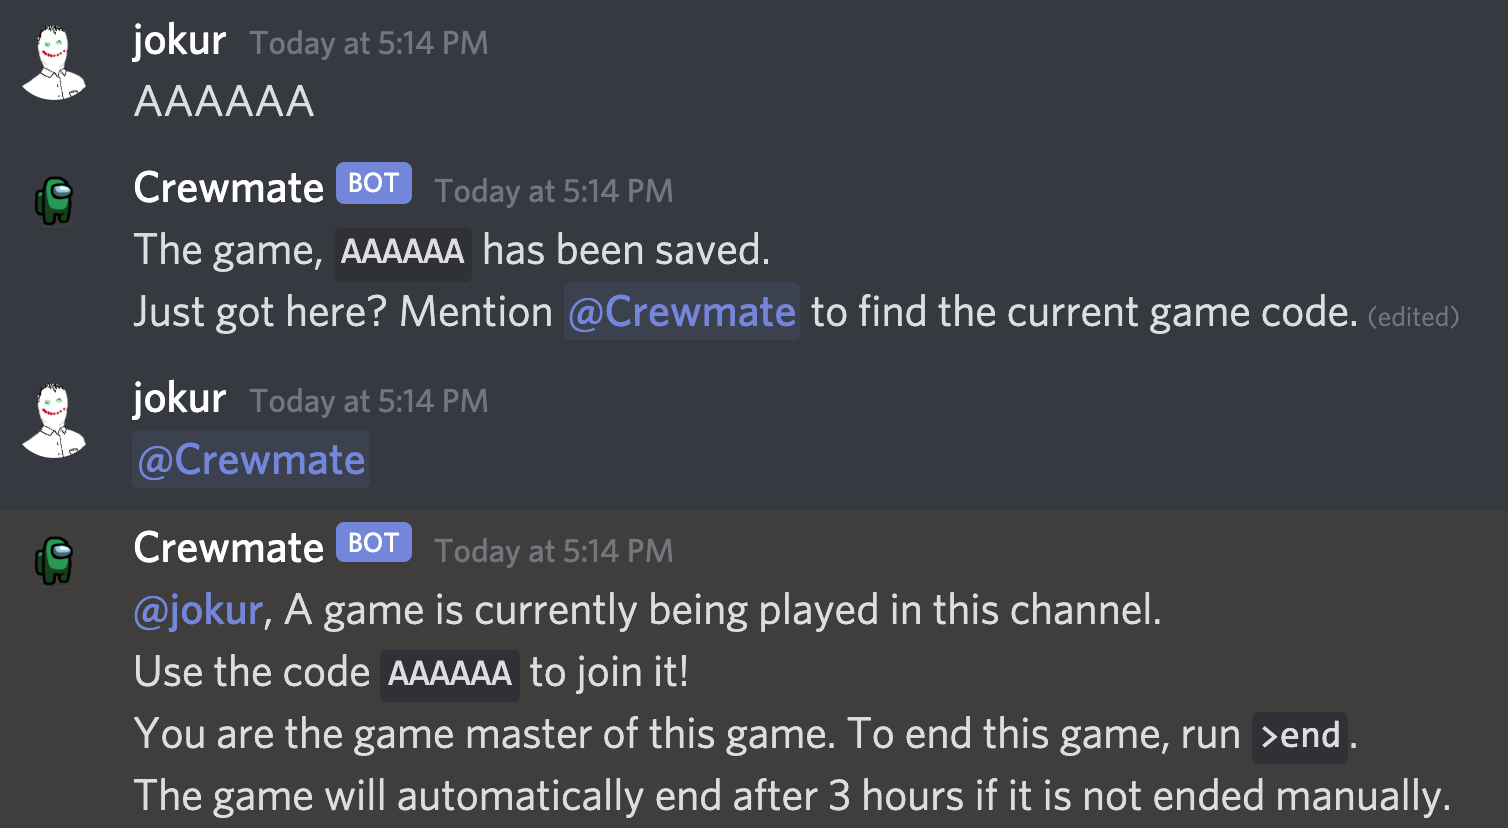Click the jokur username above AAAAAA
Viewport: 1508px width, 828px height.
pyautogui.click(x=179, y=40)
